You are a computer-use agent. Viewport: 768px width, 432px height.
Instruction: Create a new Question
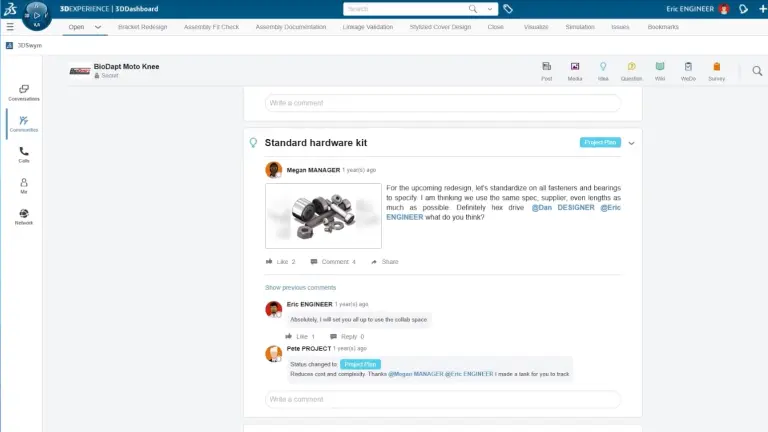[x=631, y=71]
